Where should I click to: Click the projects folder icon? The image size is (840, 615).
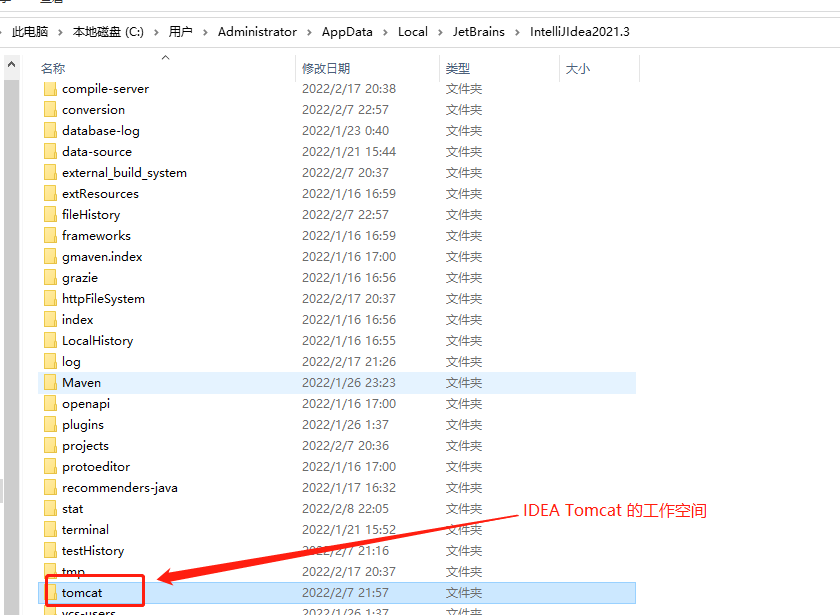coord(50,446)
